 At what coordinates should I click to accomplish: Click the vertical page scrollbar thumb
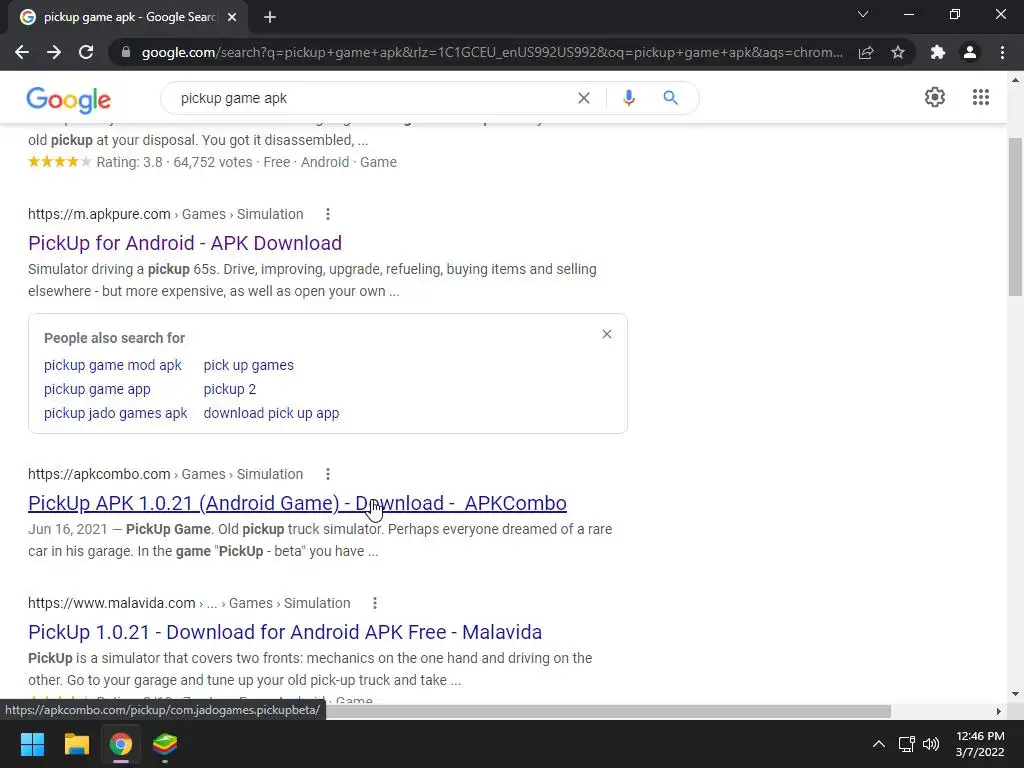(1015, 216)
